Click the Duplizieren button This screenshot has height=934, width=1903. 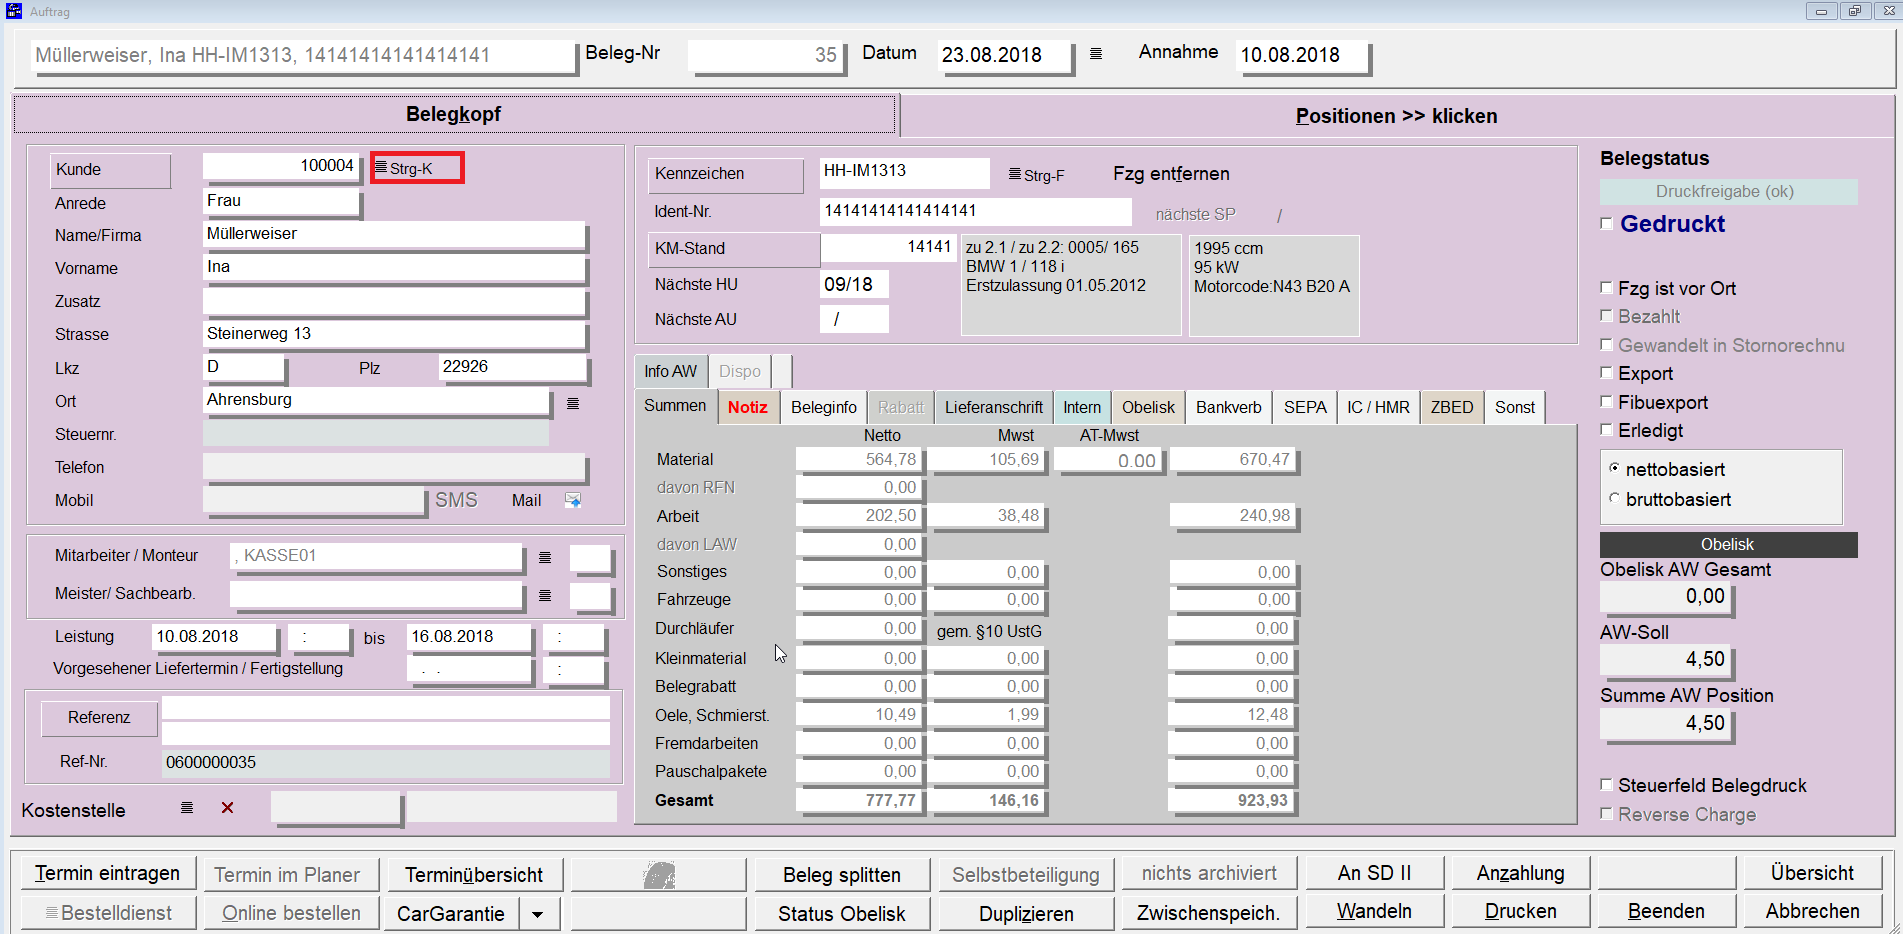coord(1026,914)
